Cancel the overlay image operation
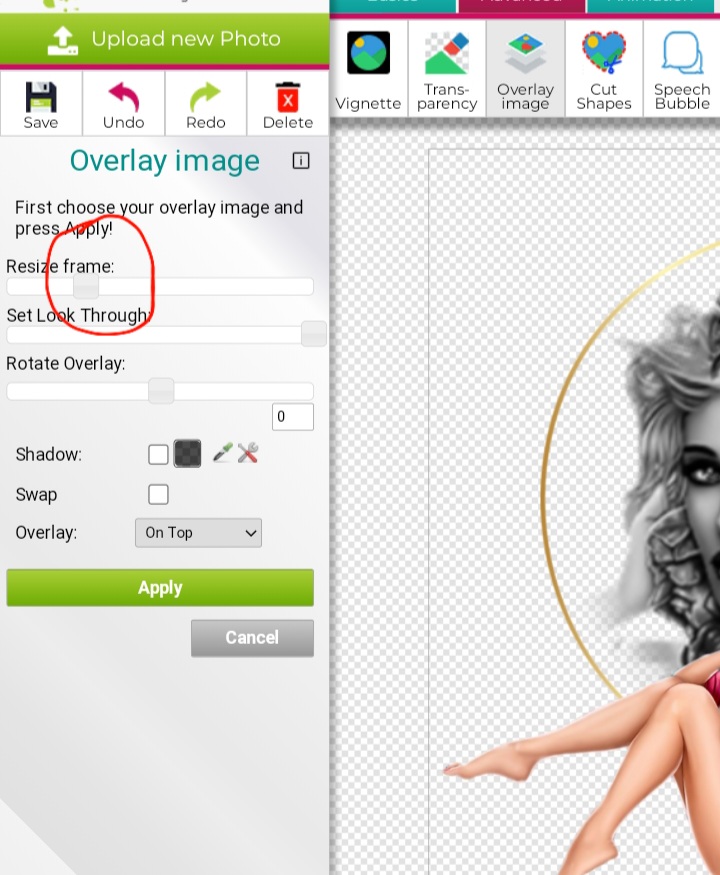This screenshot has width=720, height=875. click(252, 638)
